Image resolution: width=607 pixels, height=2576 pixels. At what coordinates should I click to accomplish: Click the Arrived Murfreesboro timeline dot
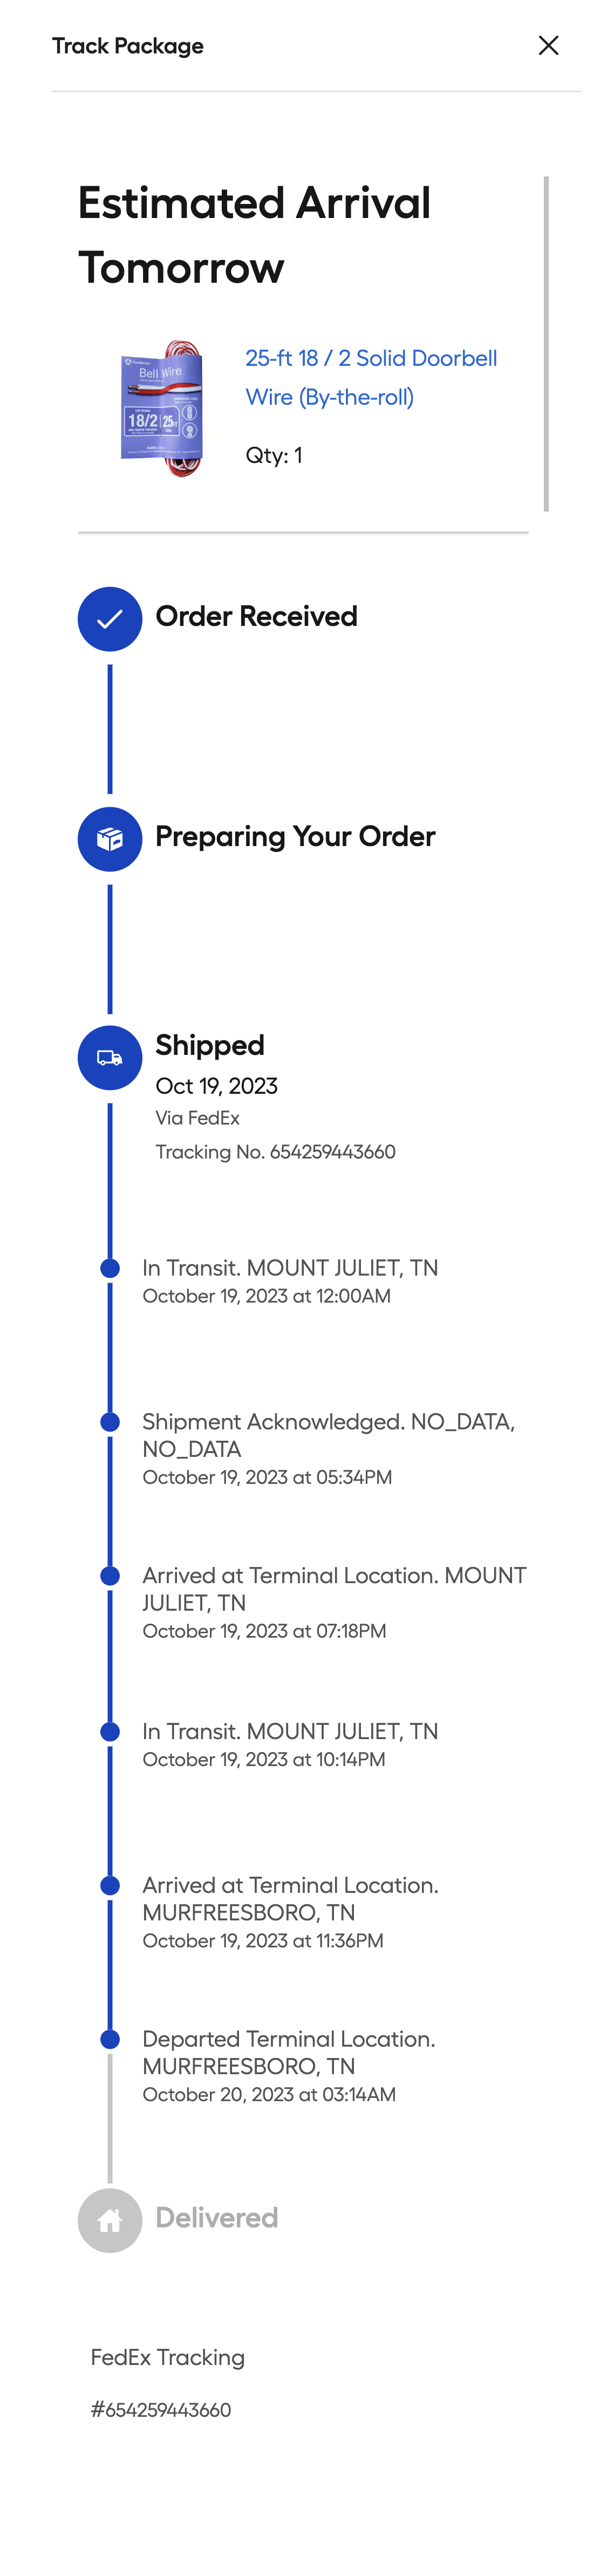[110, 1886]
